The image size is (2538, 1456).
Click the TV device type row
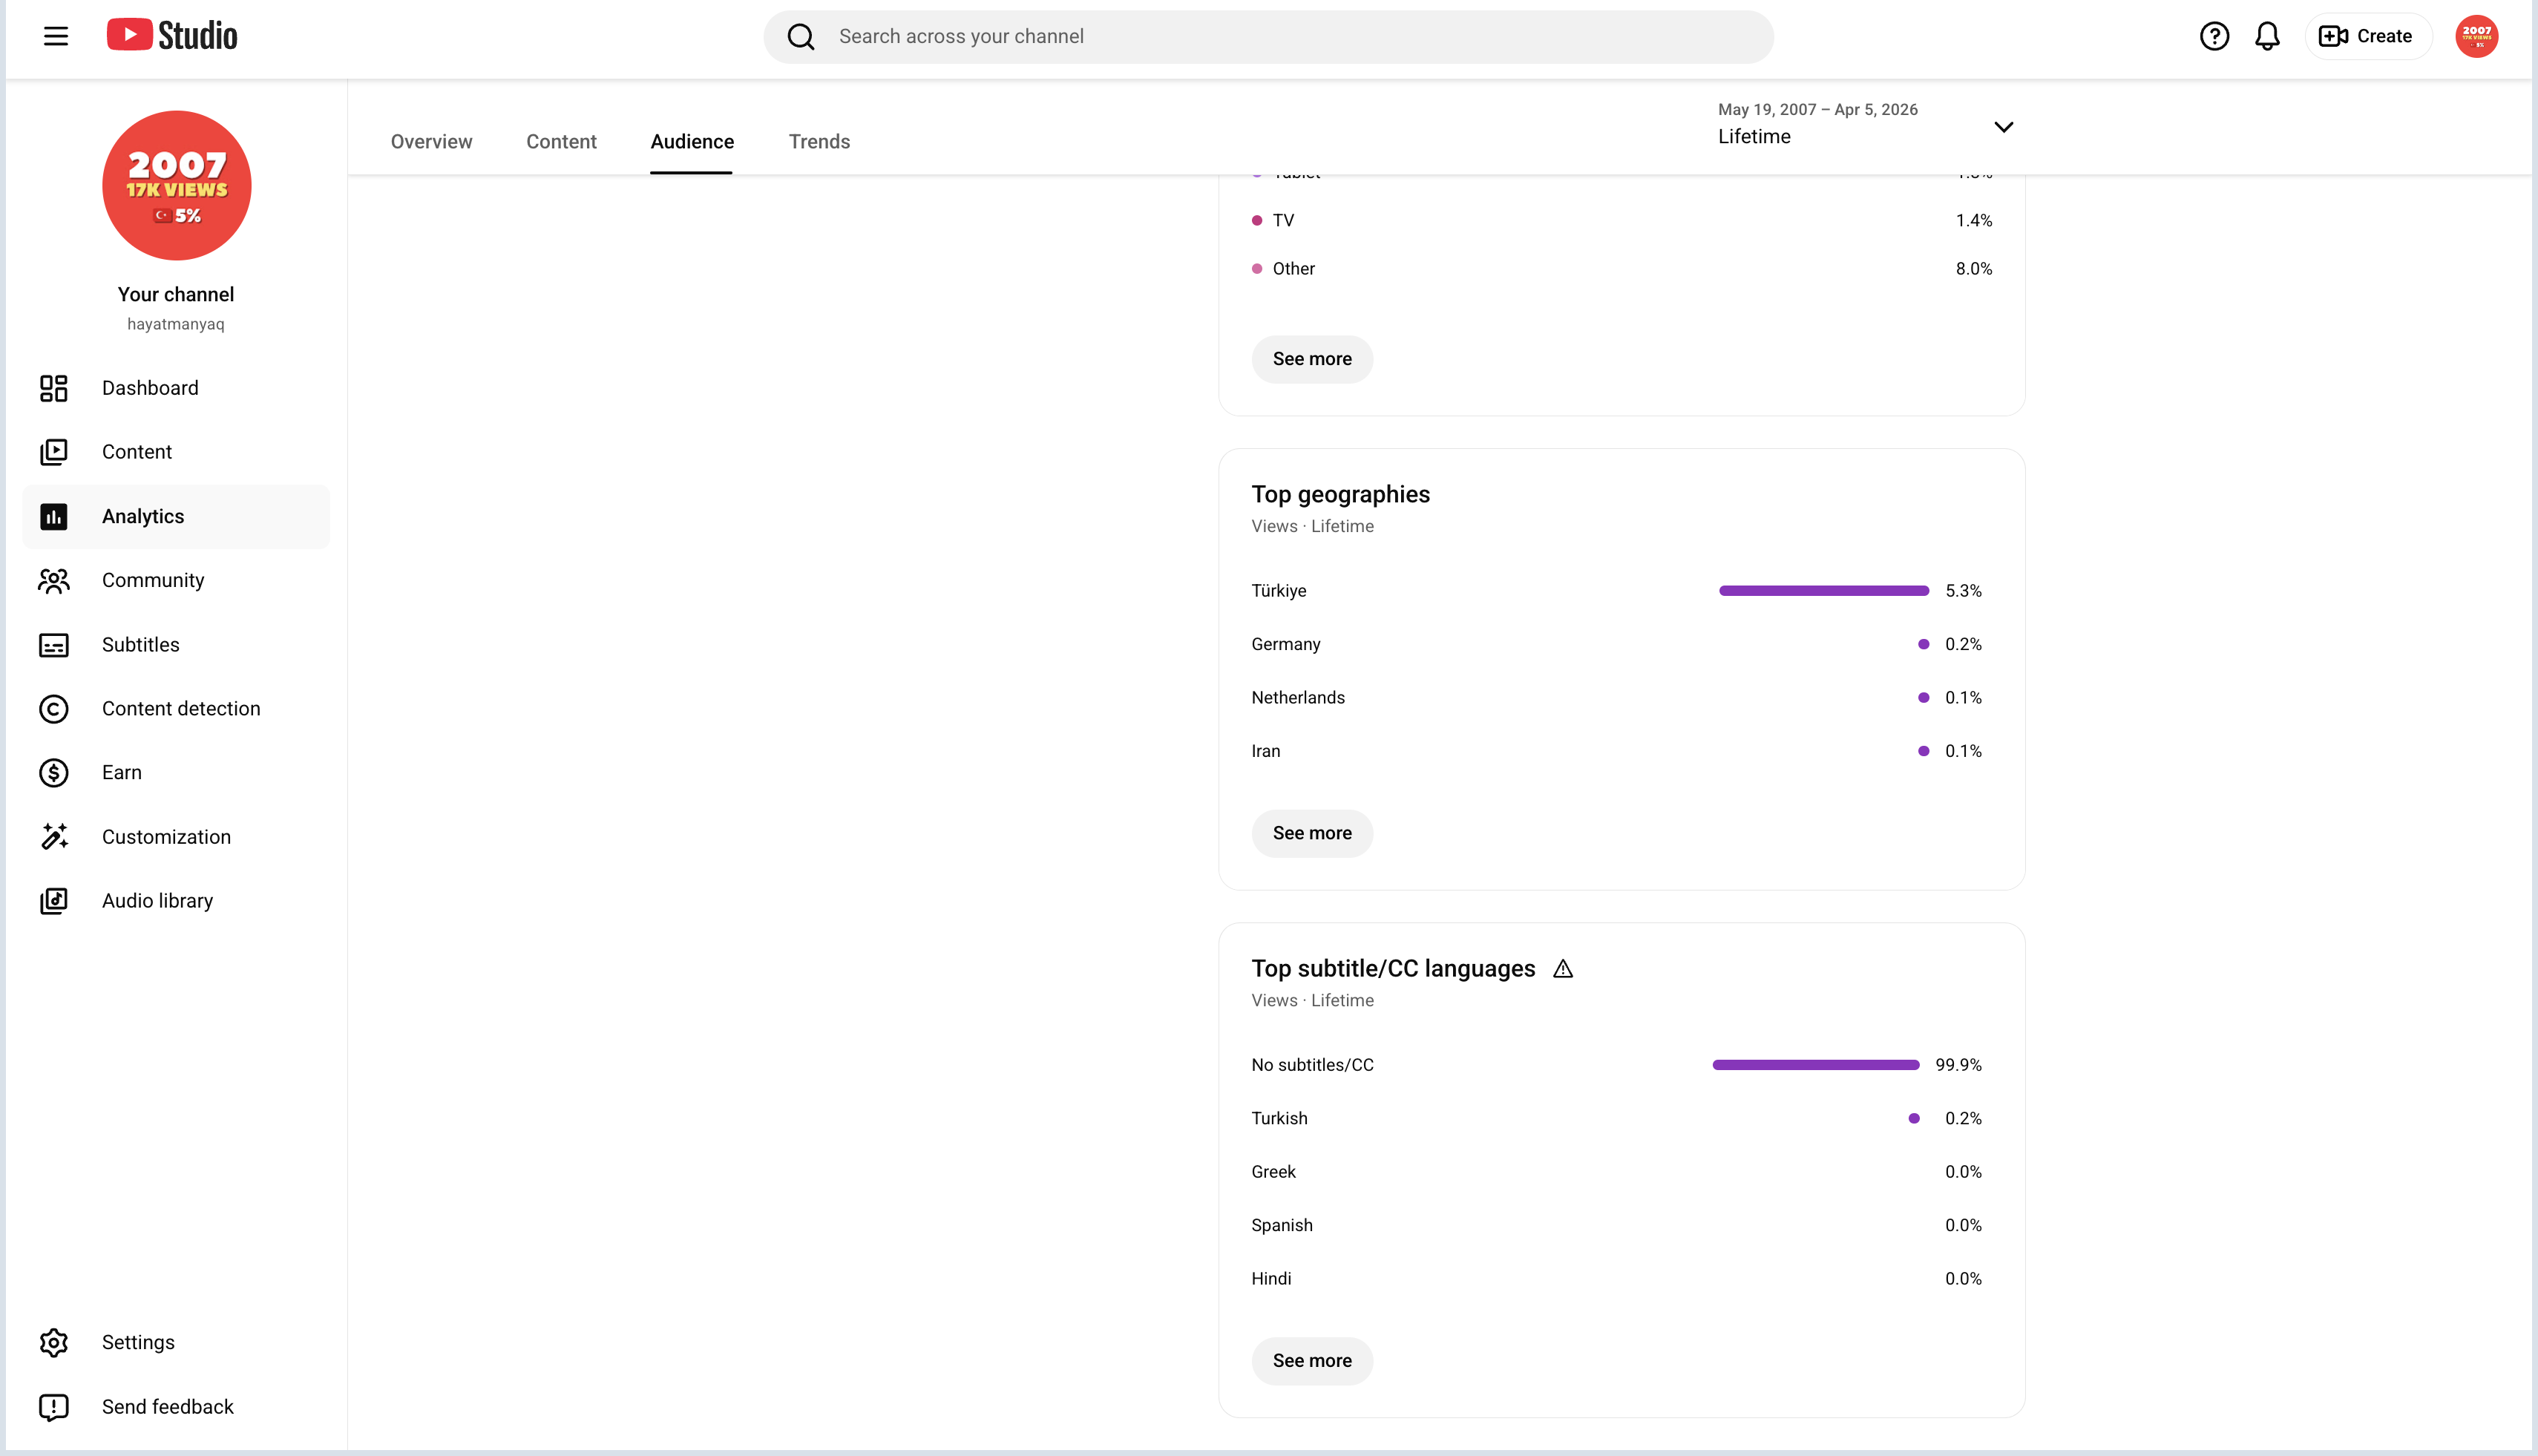tap(1622, 220)
